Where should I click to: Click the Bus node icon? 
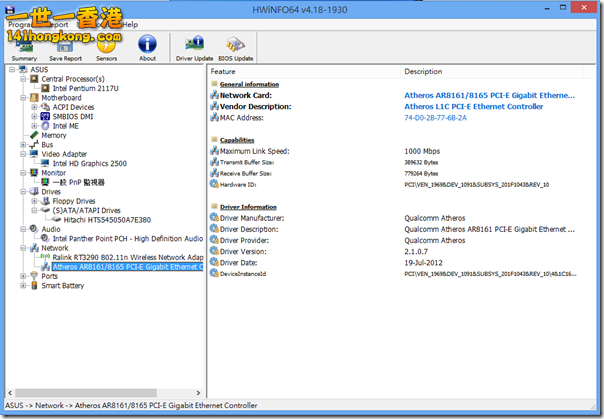[34, 145]
